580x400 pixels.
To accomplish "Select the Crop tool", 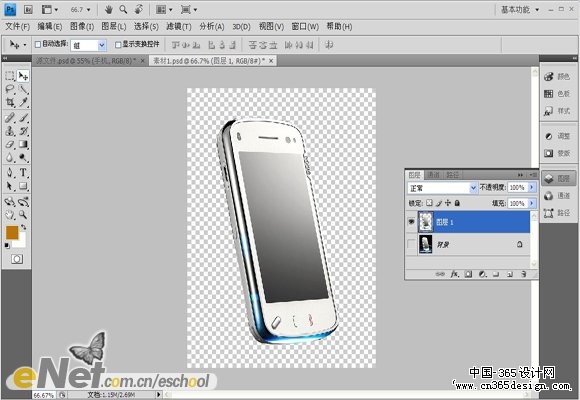I will tap(10, 102).
